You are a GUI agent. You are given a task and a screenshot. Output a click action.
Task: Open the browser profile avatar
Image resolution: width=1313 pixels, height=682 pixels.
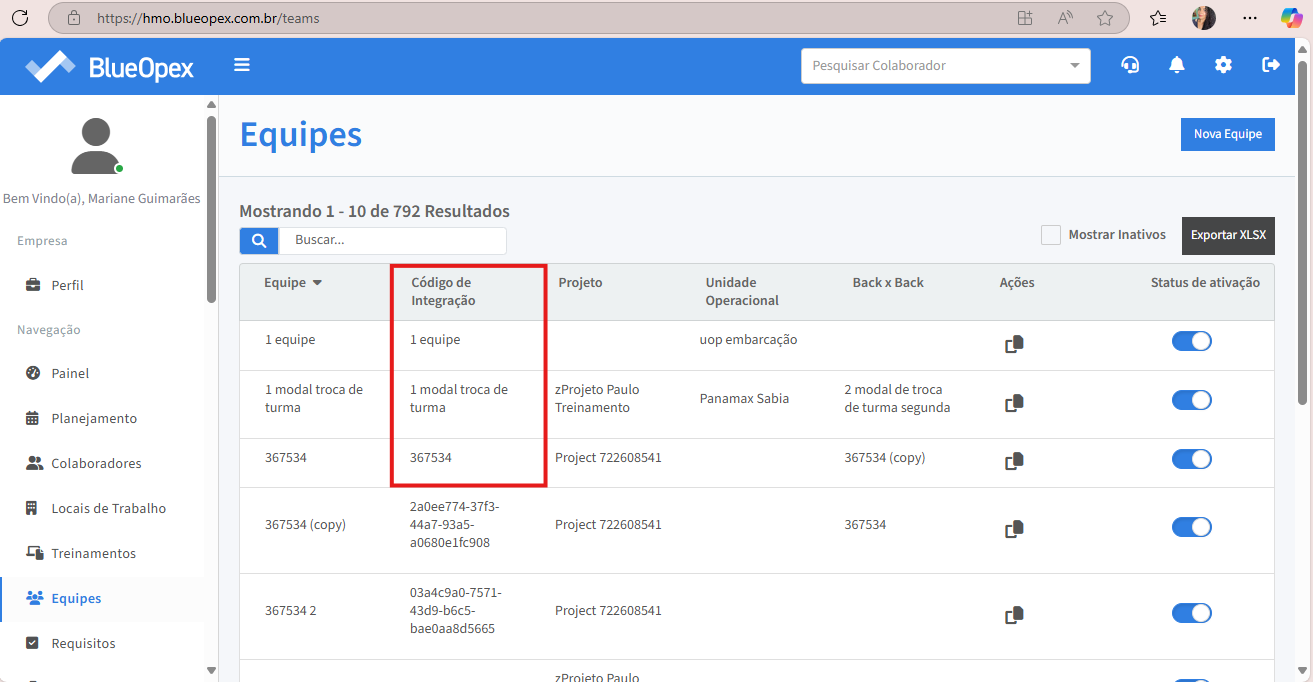(x=1204, y=18)
